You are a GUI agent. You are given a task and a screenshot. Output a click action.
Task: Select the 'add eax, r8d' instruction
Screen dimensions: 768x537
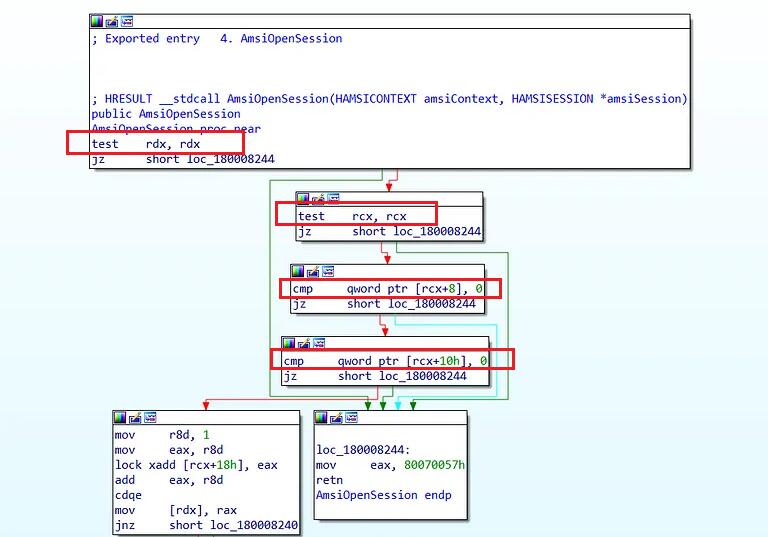point(169,480)
